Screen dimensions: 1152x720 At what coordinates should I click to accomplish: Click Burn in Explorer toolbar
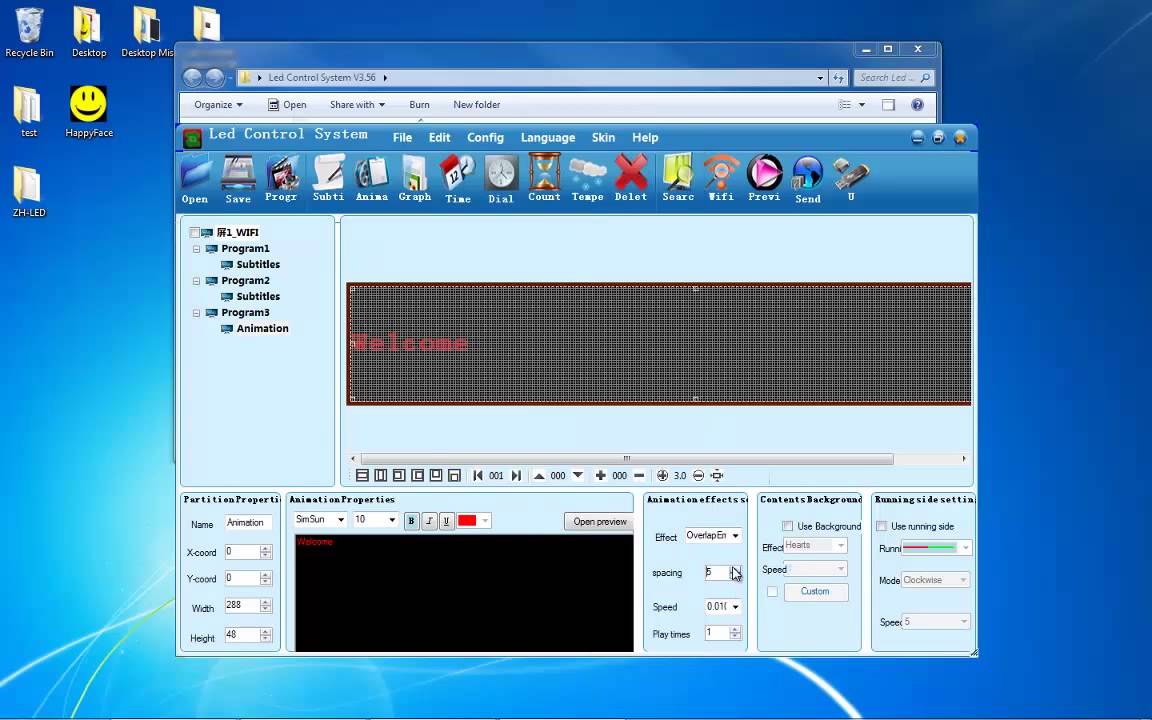[420, 105]
